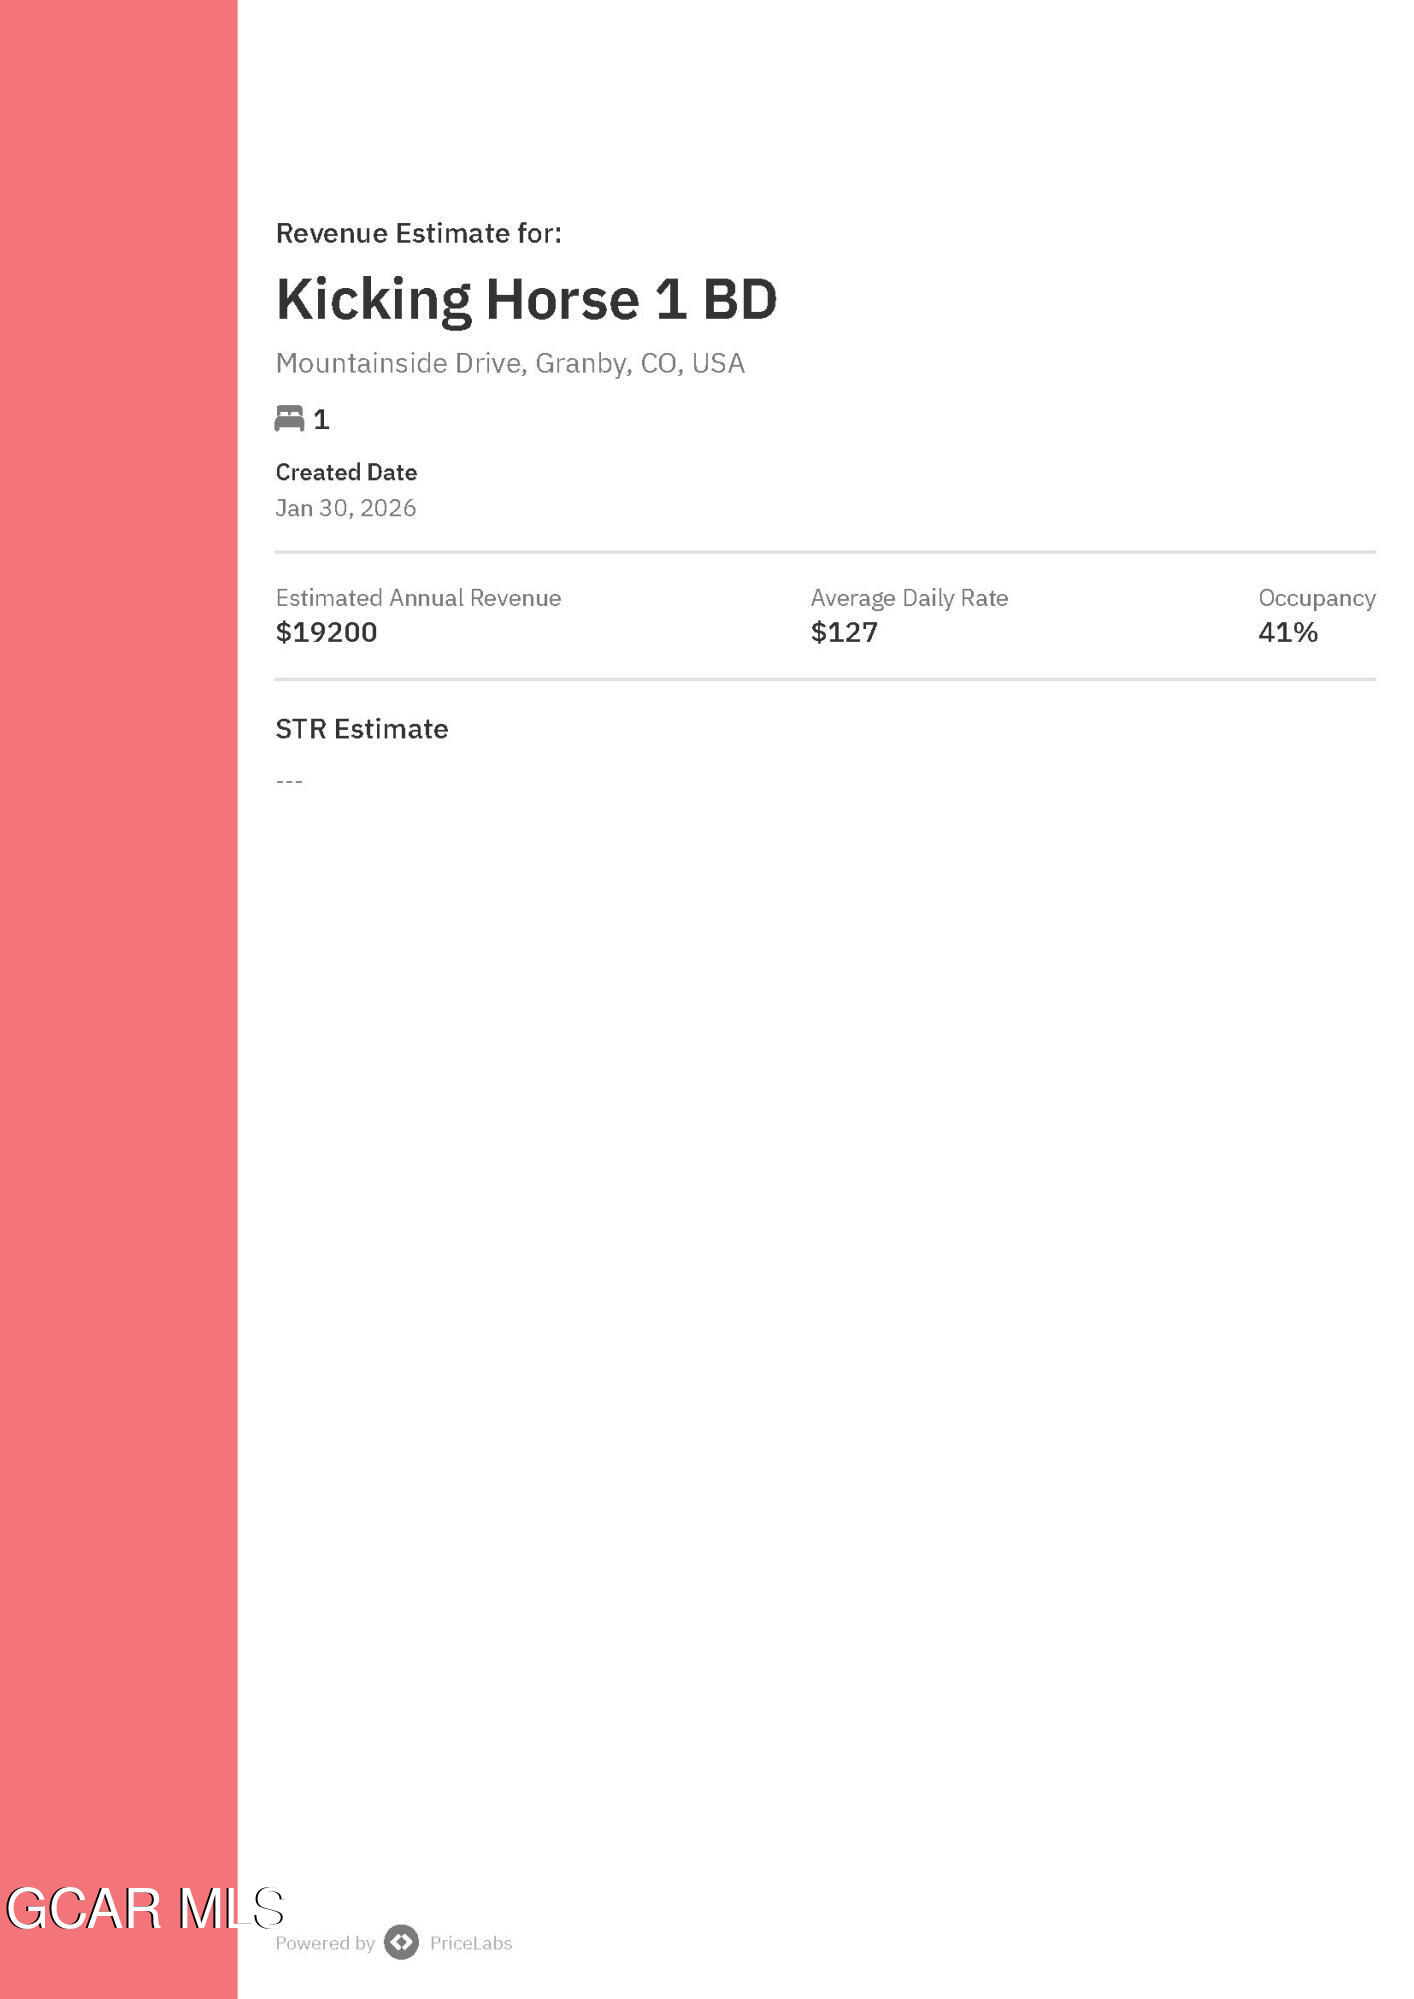The width and height of the screenshot is (1414, 1999).
Task: Select the Jan 30, 2026 date
Action: [x=346, y=508]
